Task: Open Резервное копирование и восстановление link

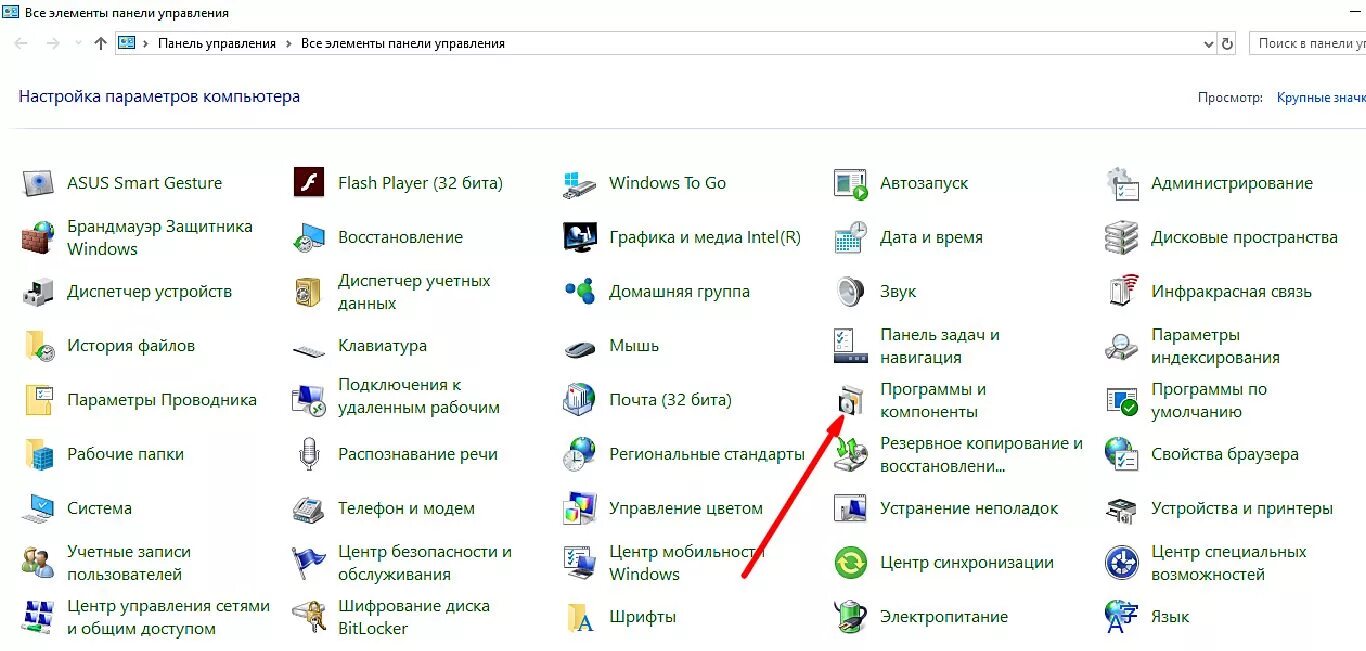Action: click(x=981, y=454)
